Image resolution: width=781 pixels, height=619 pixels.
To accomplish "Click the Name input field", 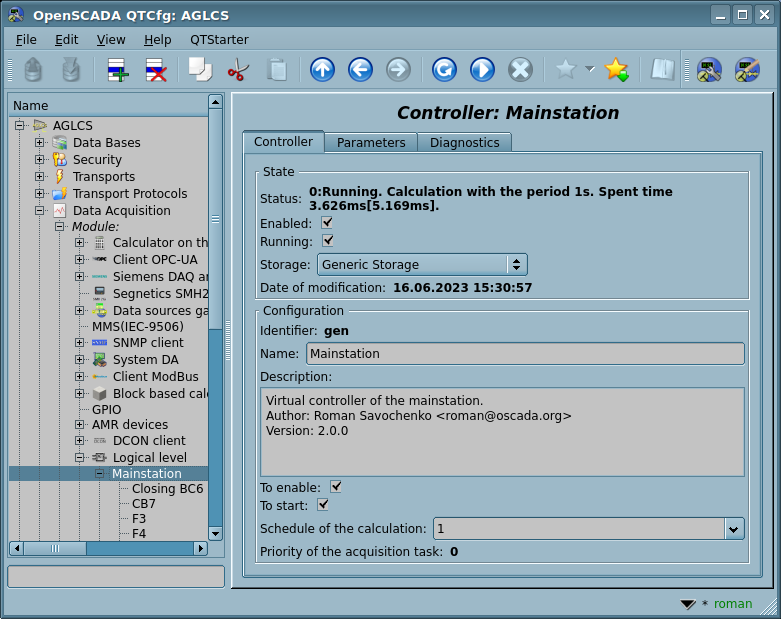I will 524,354.
